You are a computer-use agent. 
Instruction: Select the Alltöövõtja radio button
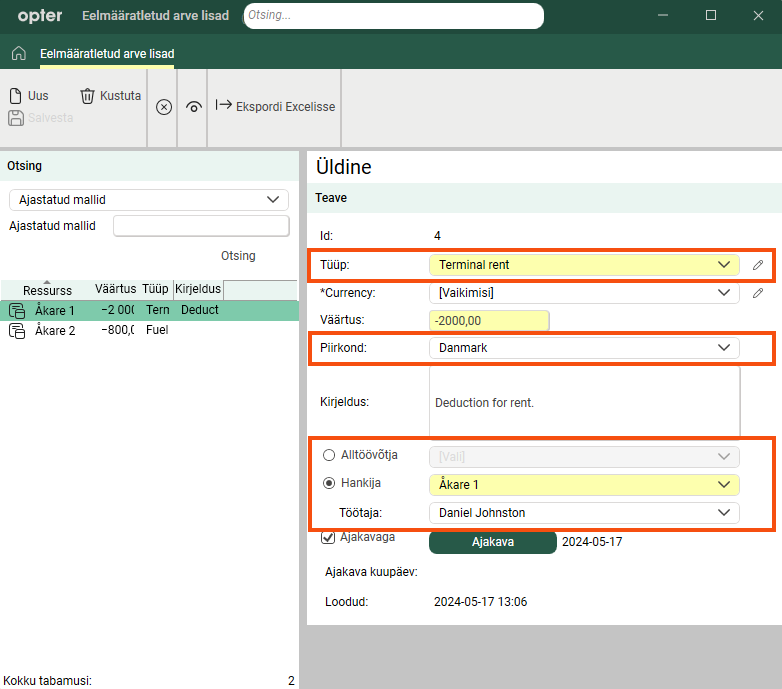[x=329, y=455]
